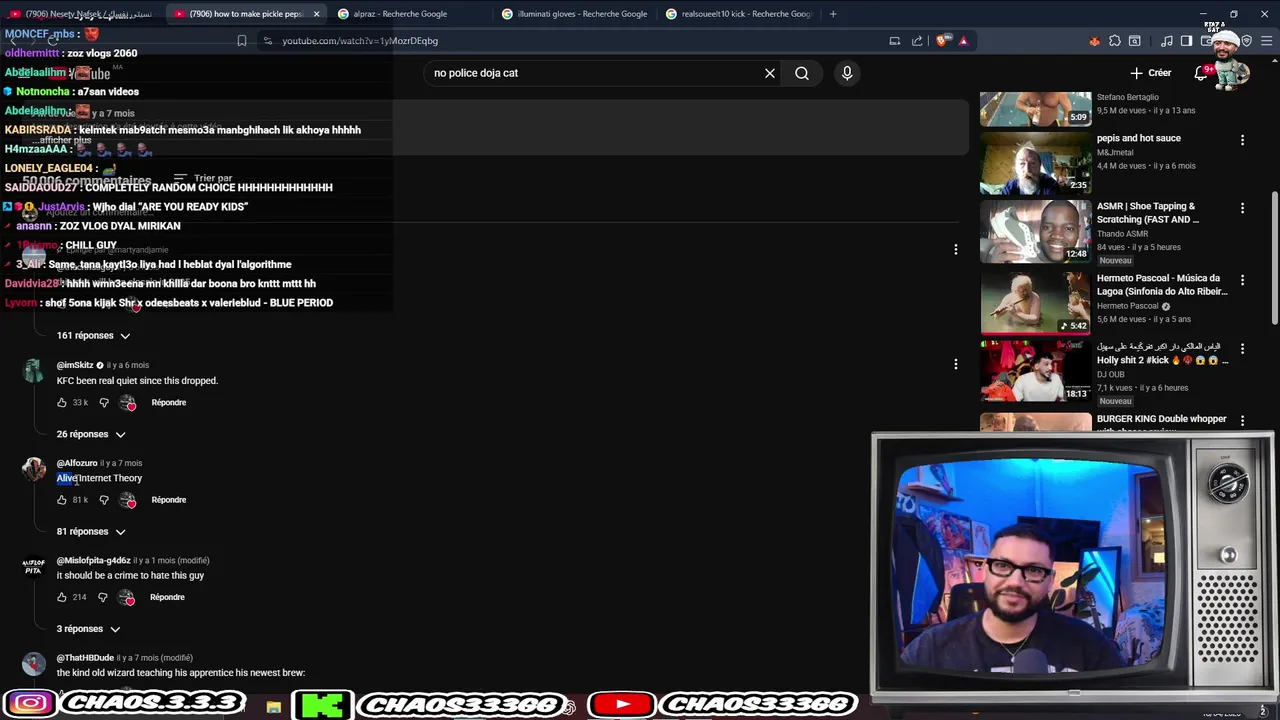The image size is (1280, 720).
Task: Click the Brave Shields lion icon
Action: (x=943, y=41)
